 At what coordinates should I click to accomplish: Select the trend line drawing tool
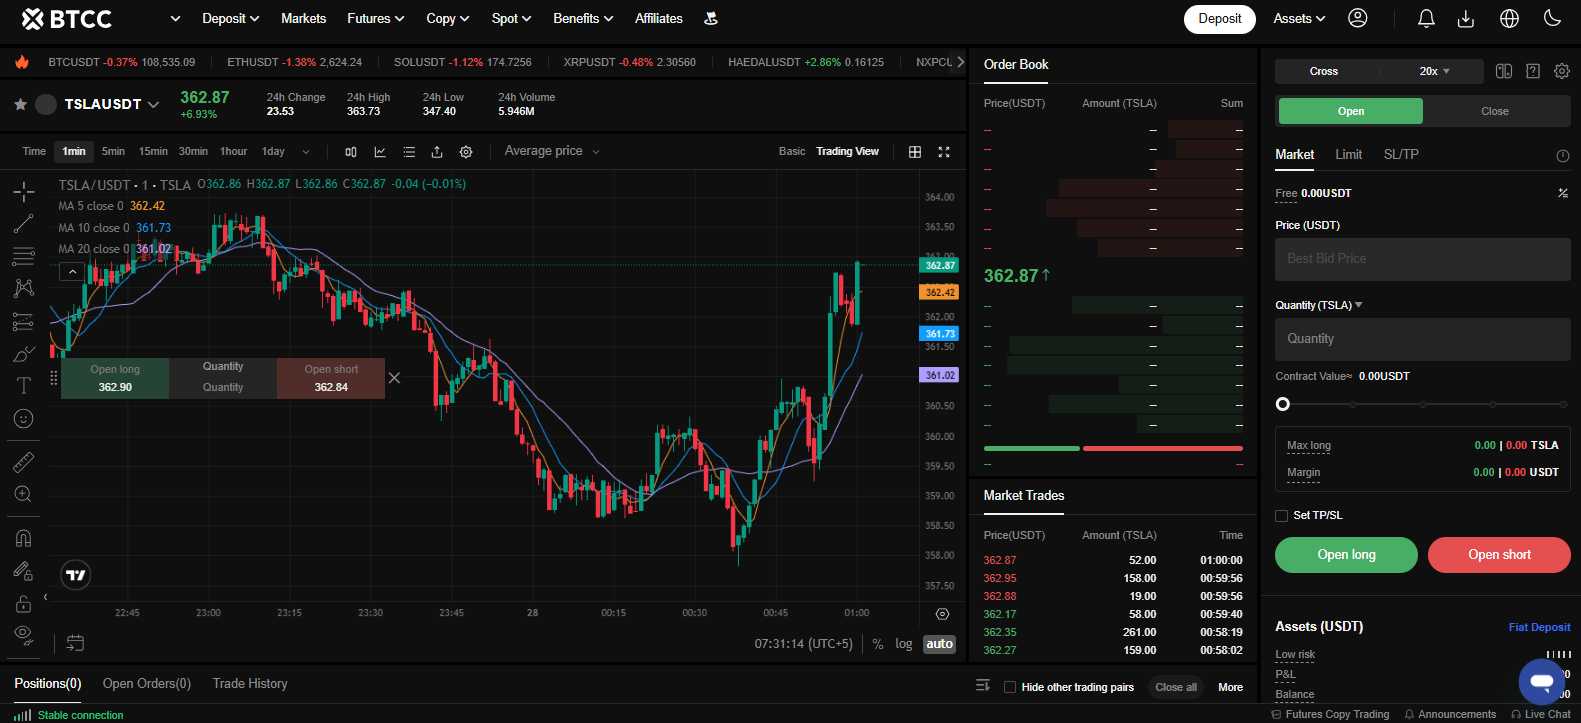24,224
